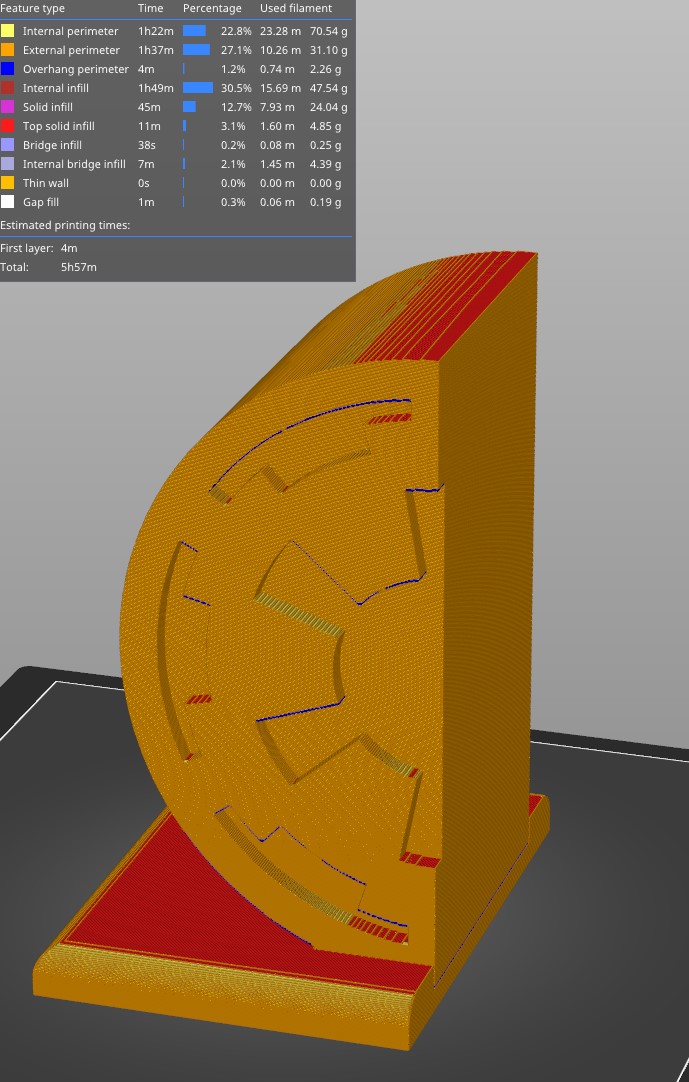Toggle visibility of External perimeter label

[x=71, y=50]
